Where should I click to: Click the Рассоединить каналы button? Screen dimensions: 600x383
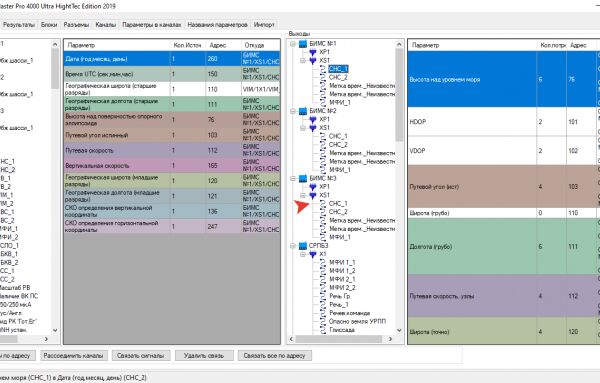click(73, 355)
